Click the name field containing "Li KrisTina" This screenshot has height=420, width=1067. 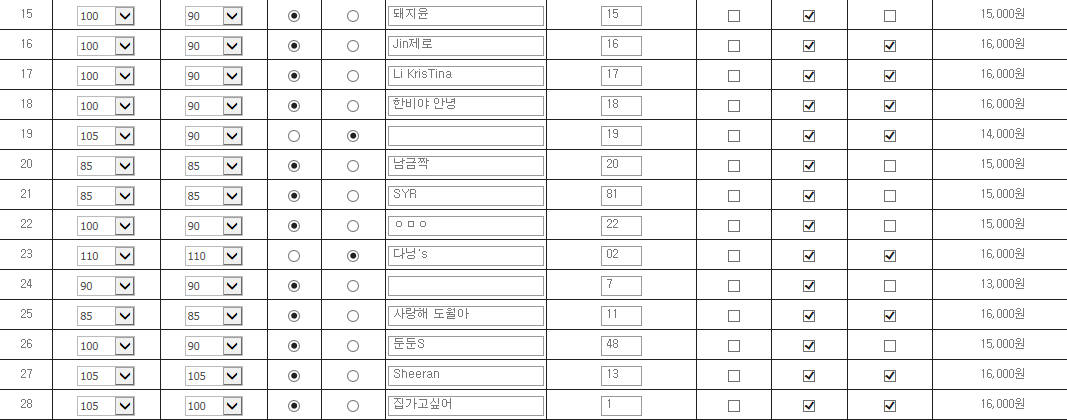tap(465, 76)
